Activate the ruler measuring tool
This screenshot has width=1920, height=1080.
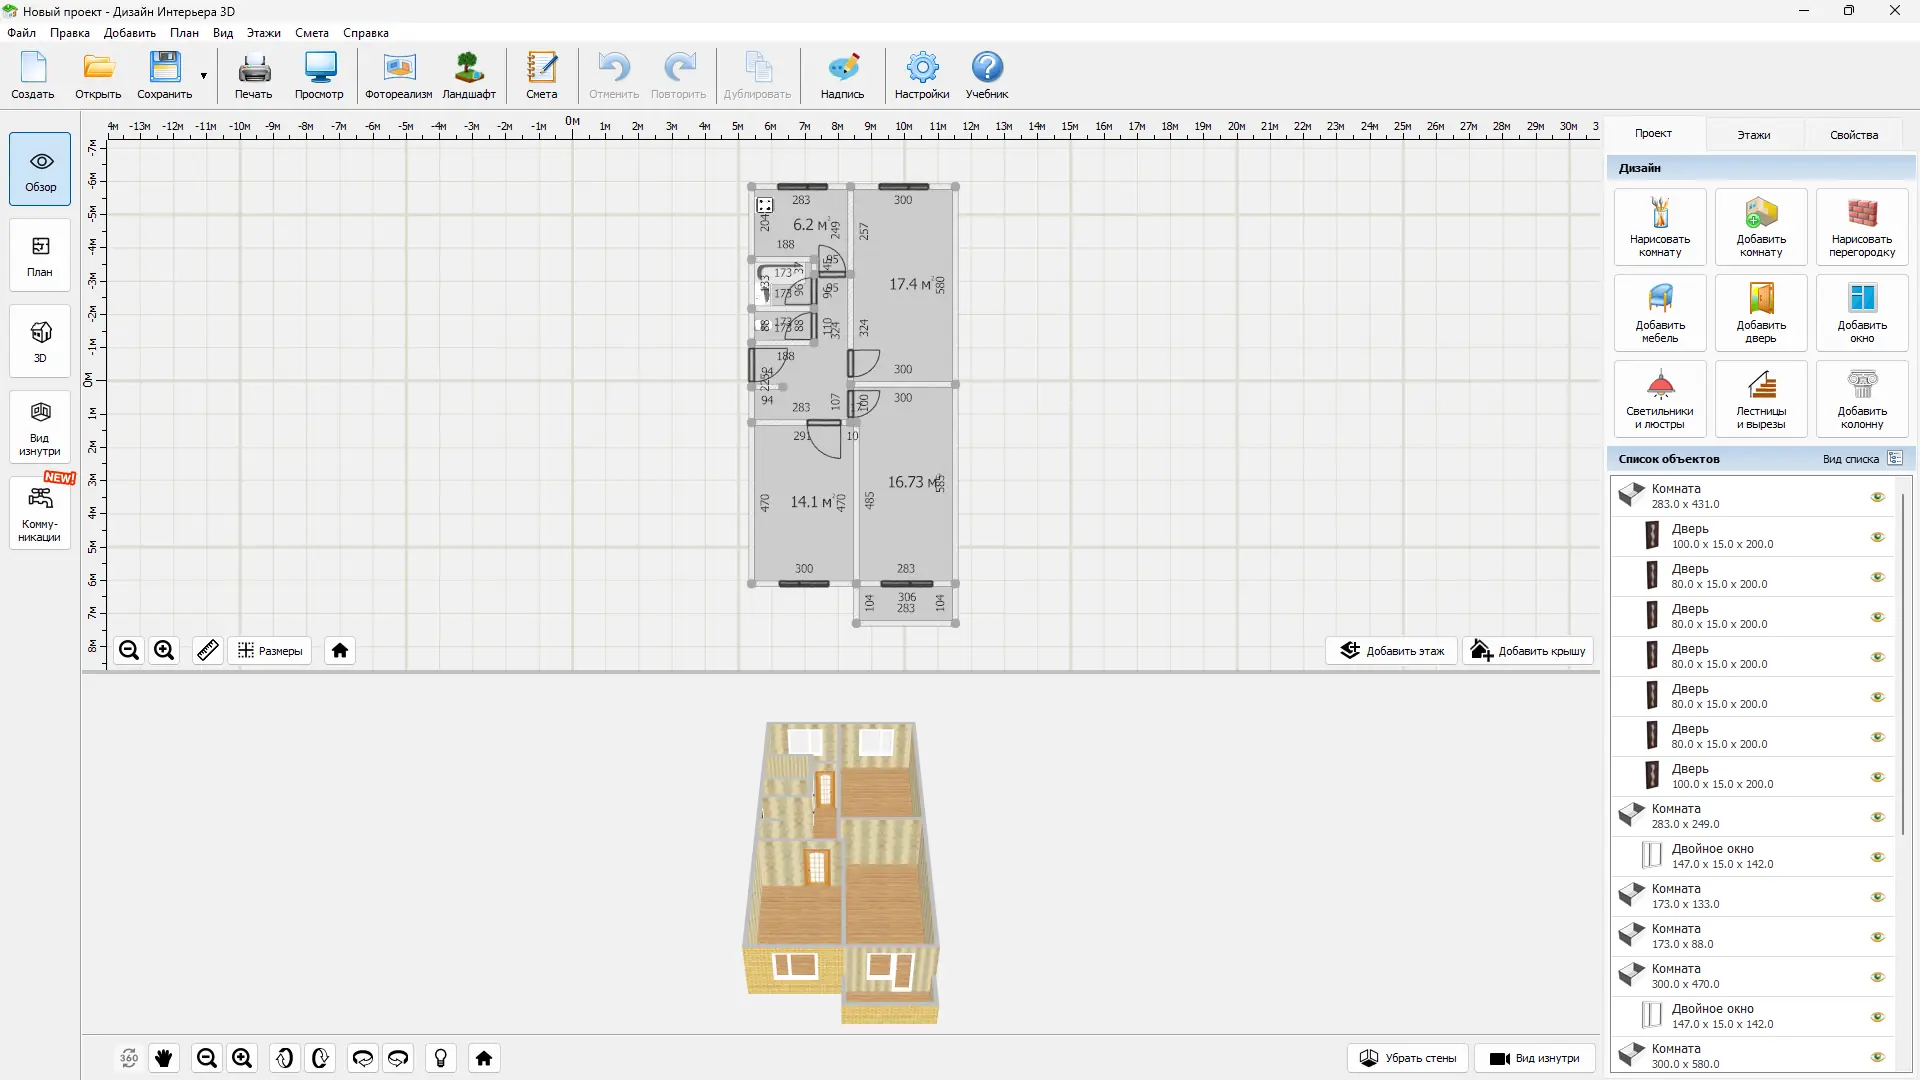point(207,651)
